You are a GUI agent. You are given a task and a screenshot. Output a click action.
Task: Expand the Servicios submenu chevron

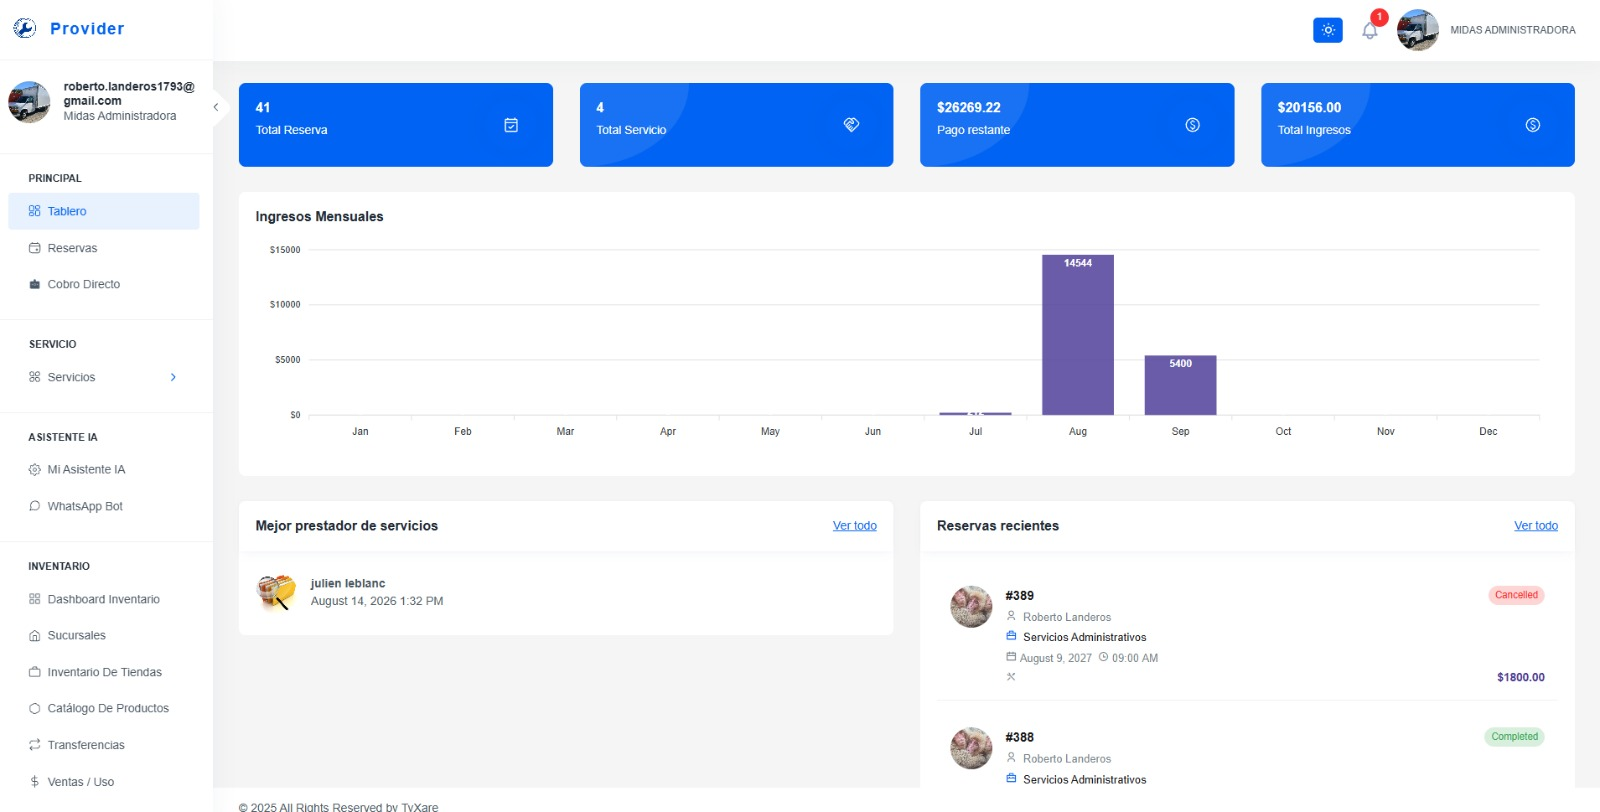click(x=173, y=377)
